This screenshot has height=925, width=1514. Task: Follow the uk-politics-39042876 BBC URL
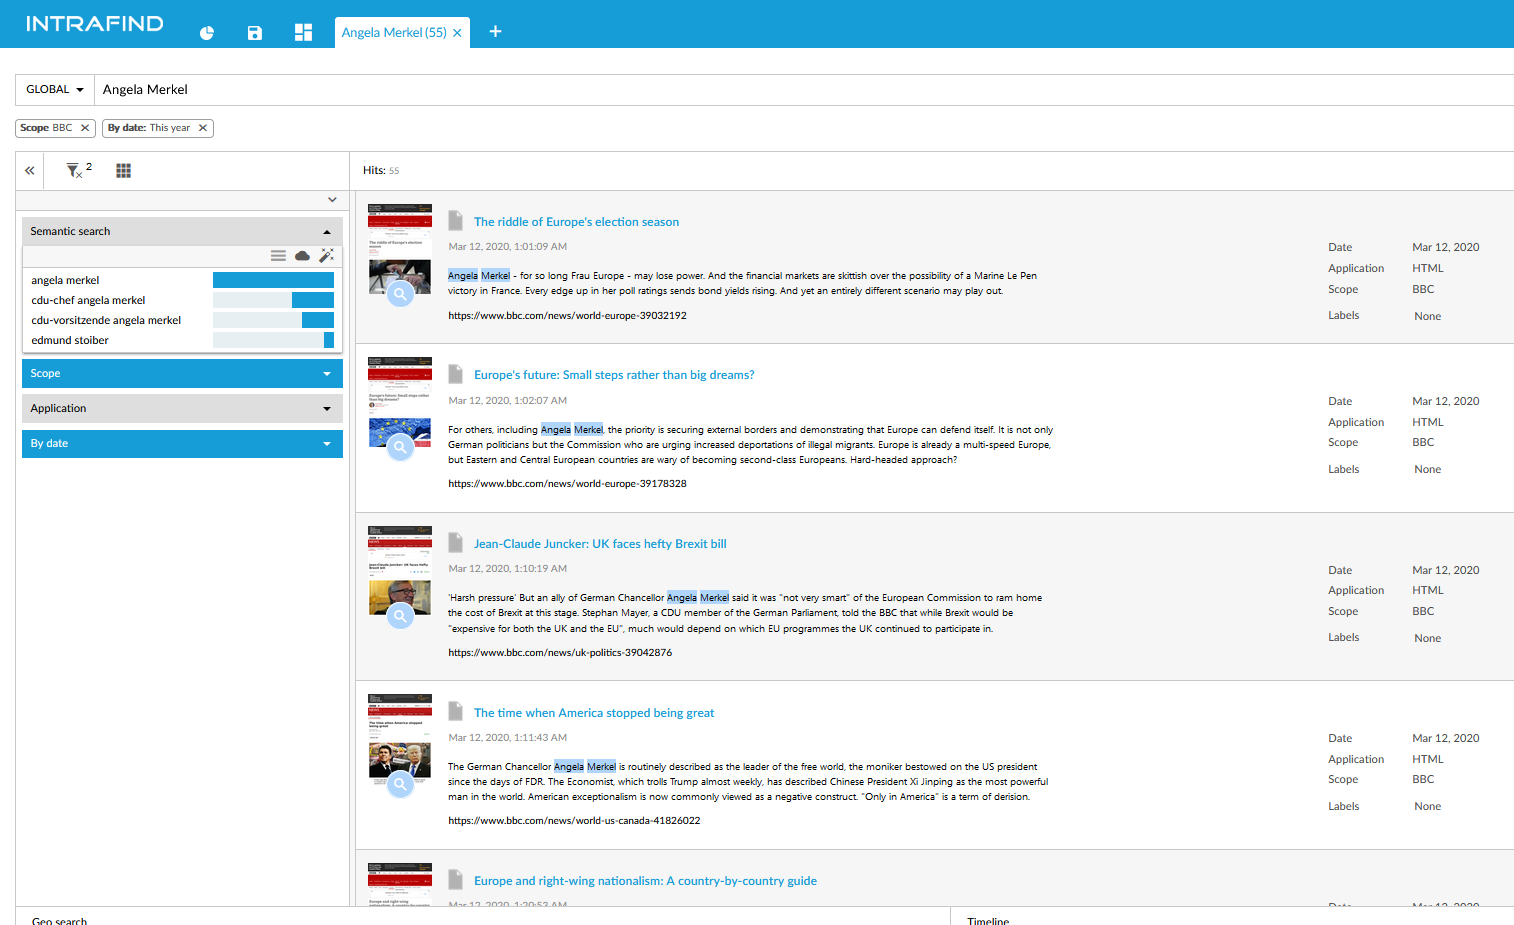point(560,653)
